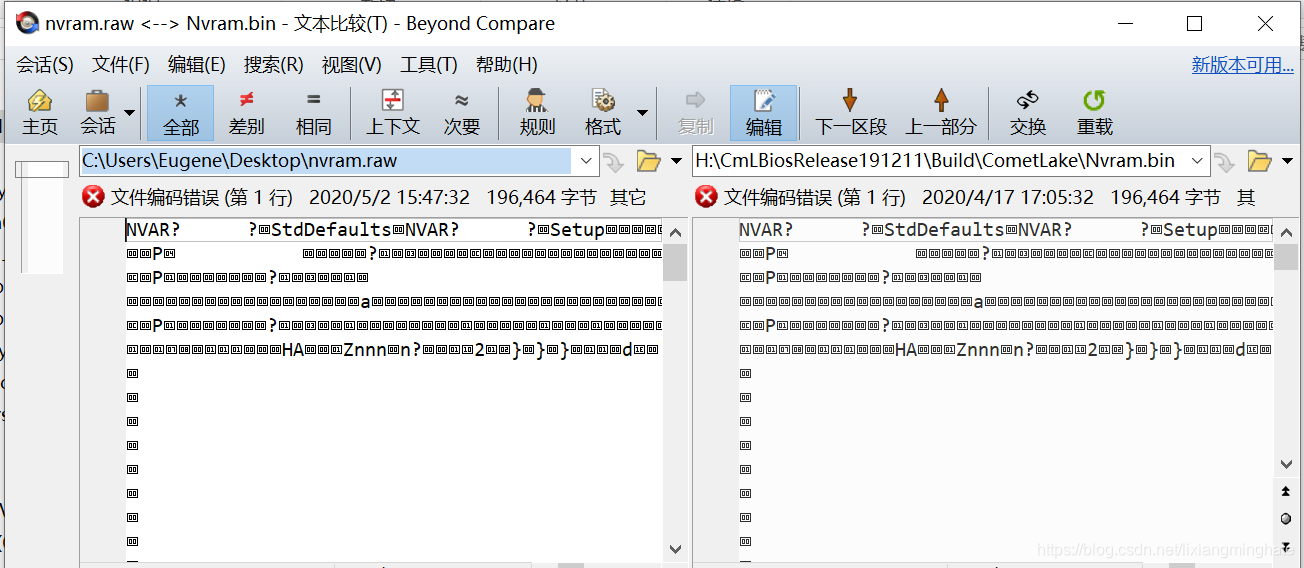The height and width of the screenshot is (568, 1304).
Task: Toggle Minor (次要) differences
Action: tap(462, 113)
